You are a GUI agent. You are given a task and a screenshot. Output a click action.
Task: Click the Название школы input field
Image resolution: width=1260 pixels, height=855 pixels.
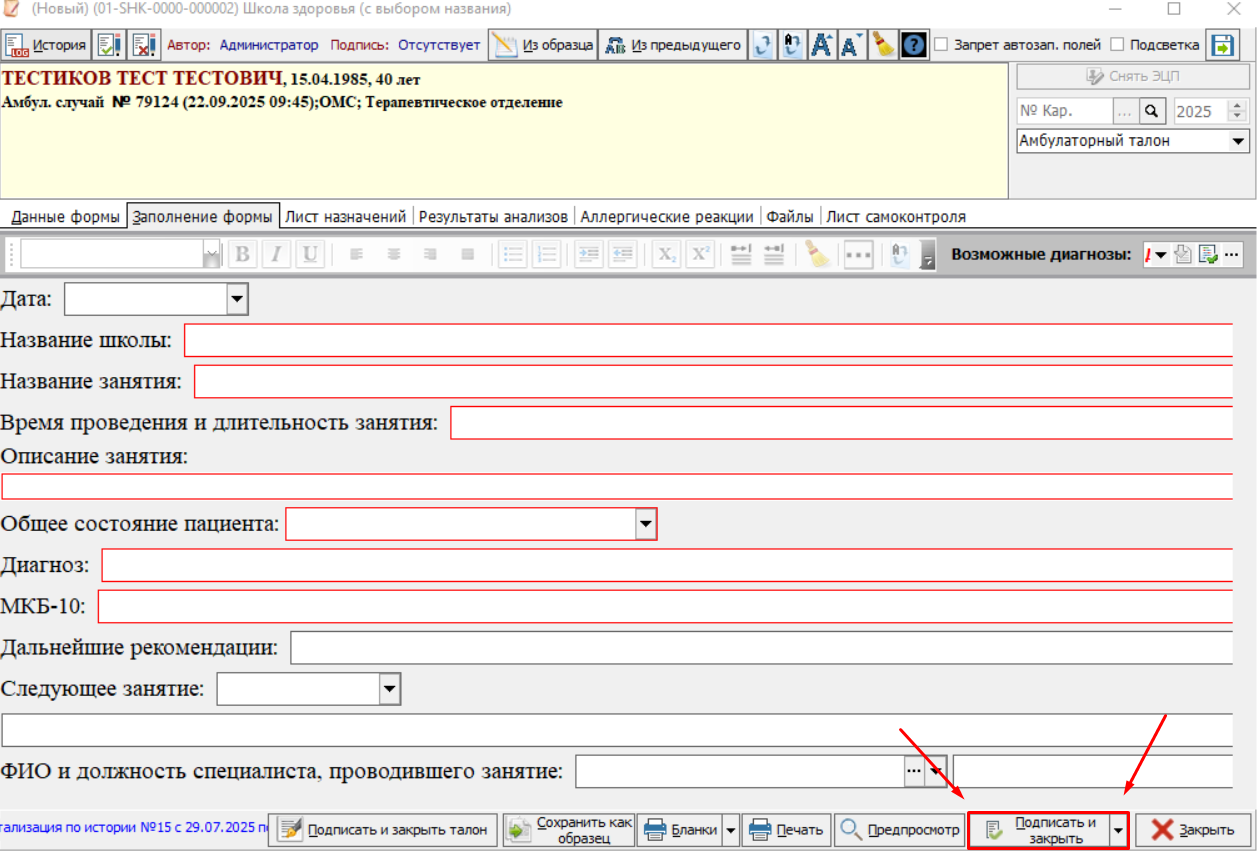pos(708,341)
